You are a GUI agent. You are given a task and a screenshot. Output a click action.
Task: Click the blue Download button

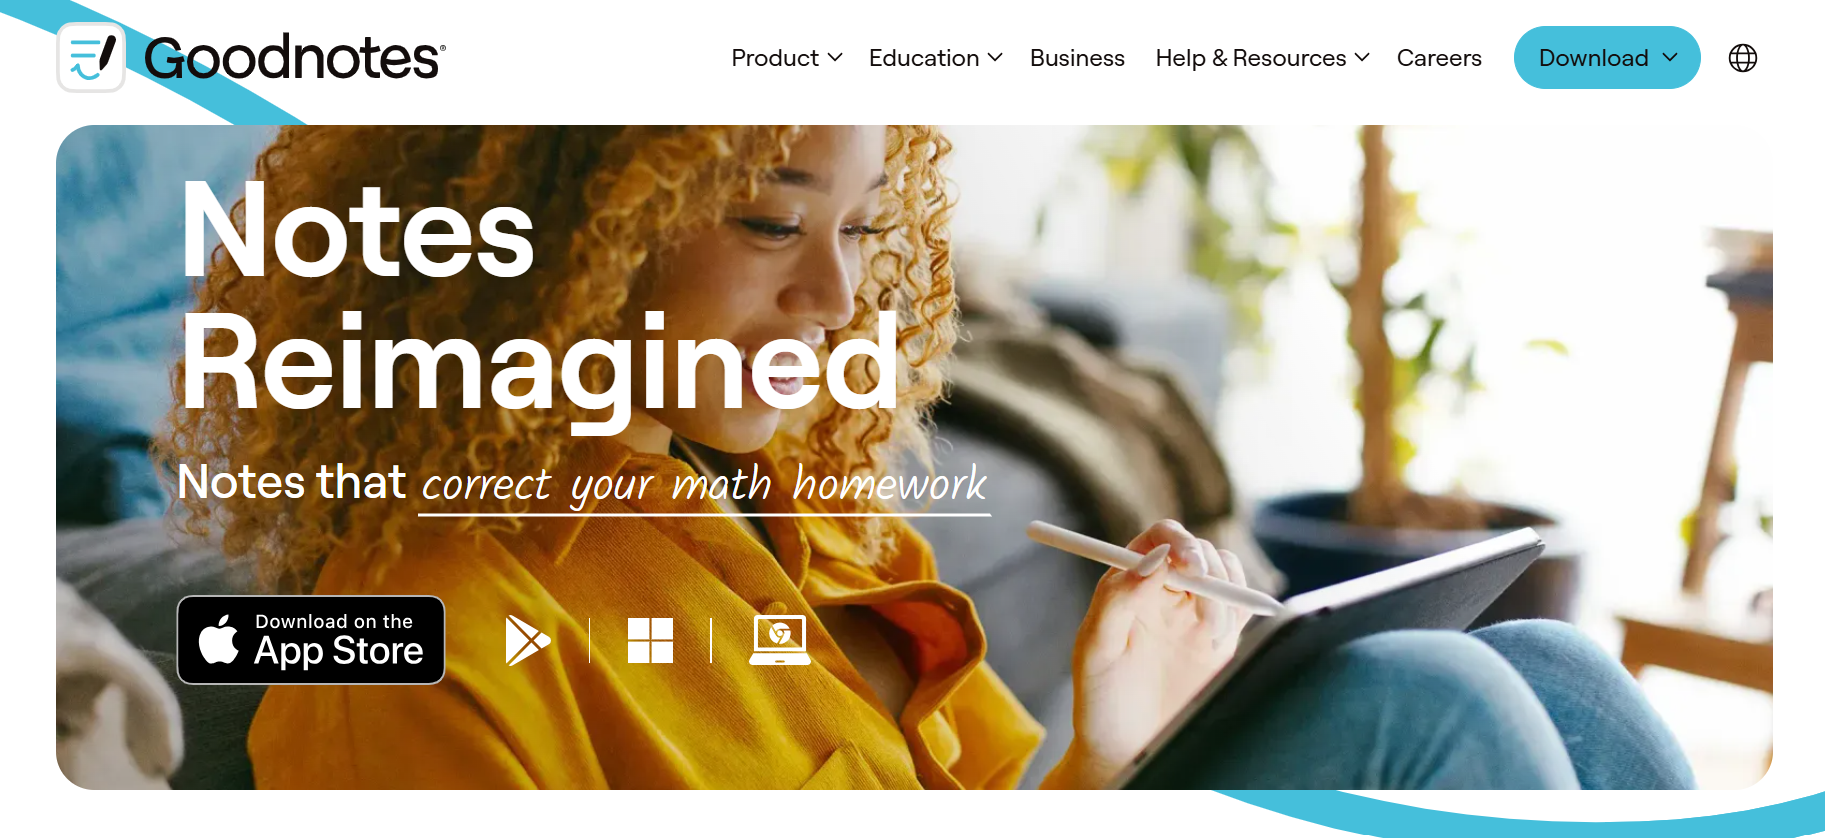[1607, 57]
